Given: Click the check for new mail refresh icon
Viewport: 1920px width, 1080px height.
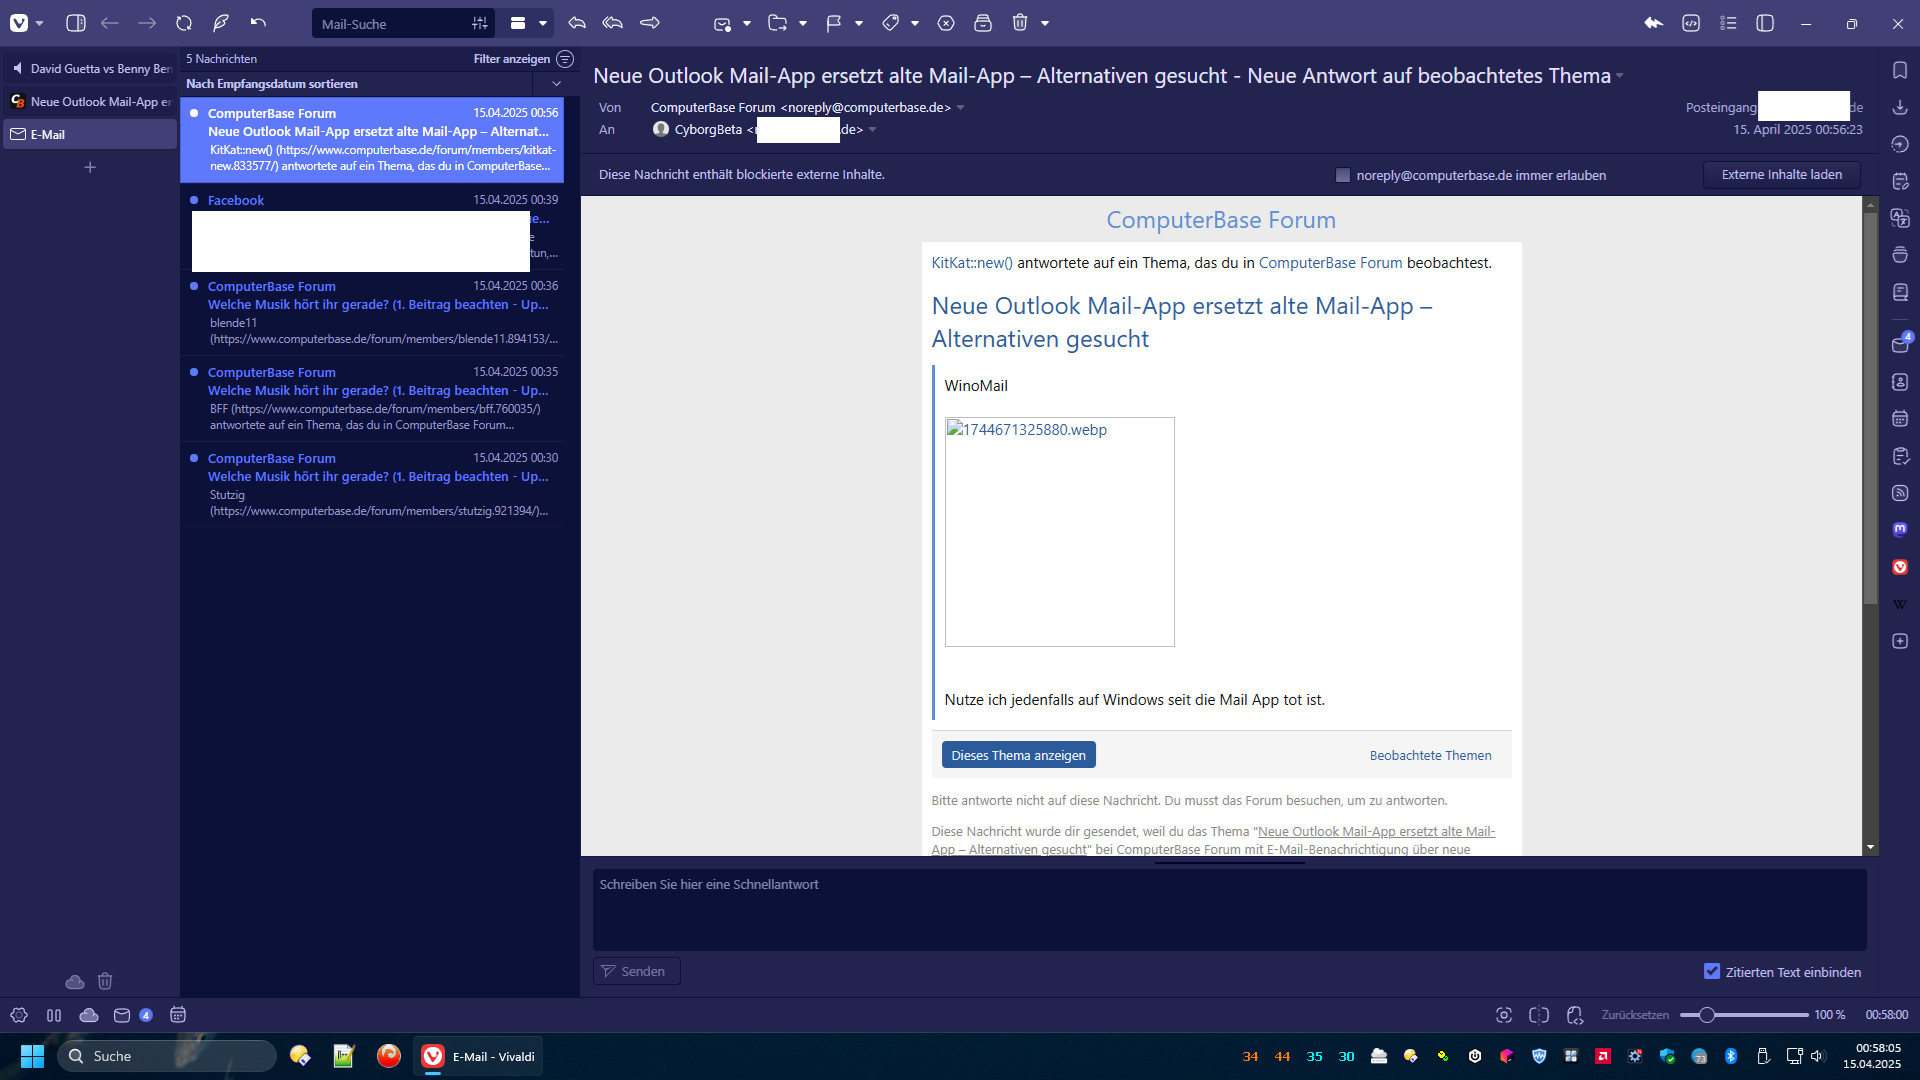Looking at the screenshot, I should 184,23.
